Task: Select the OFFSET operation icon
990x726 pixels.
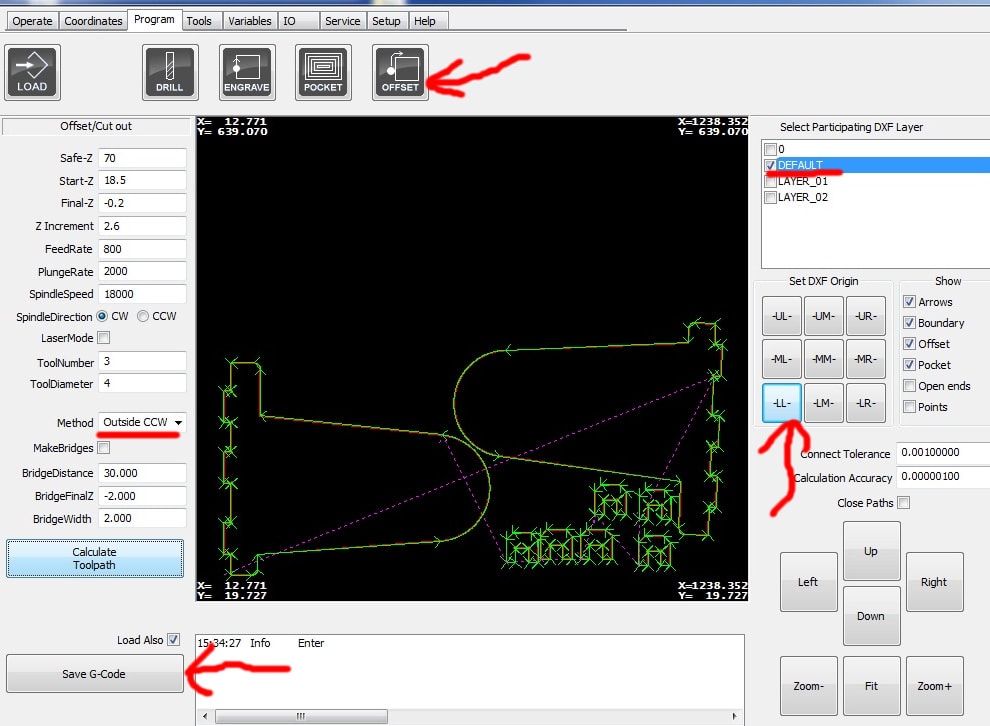Action: pos(400,72)
